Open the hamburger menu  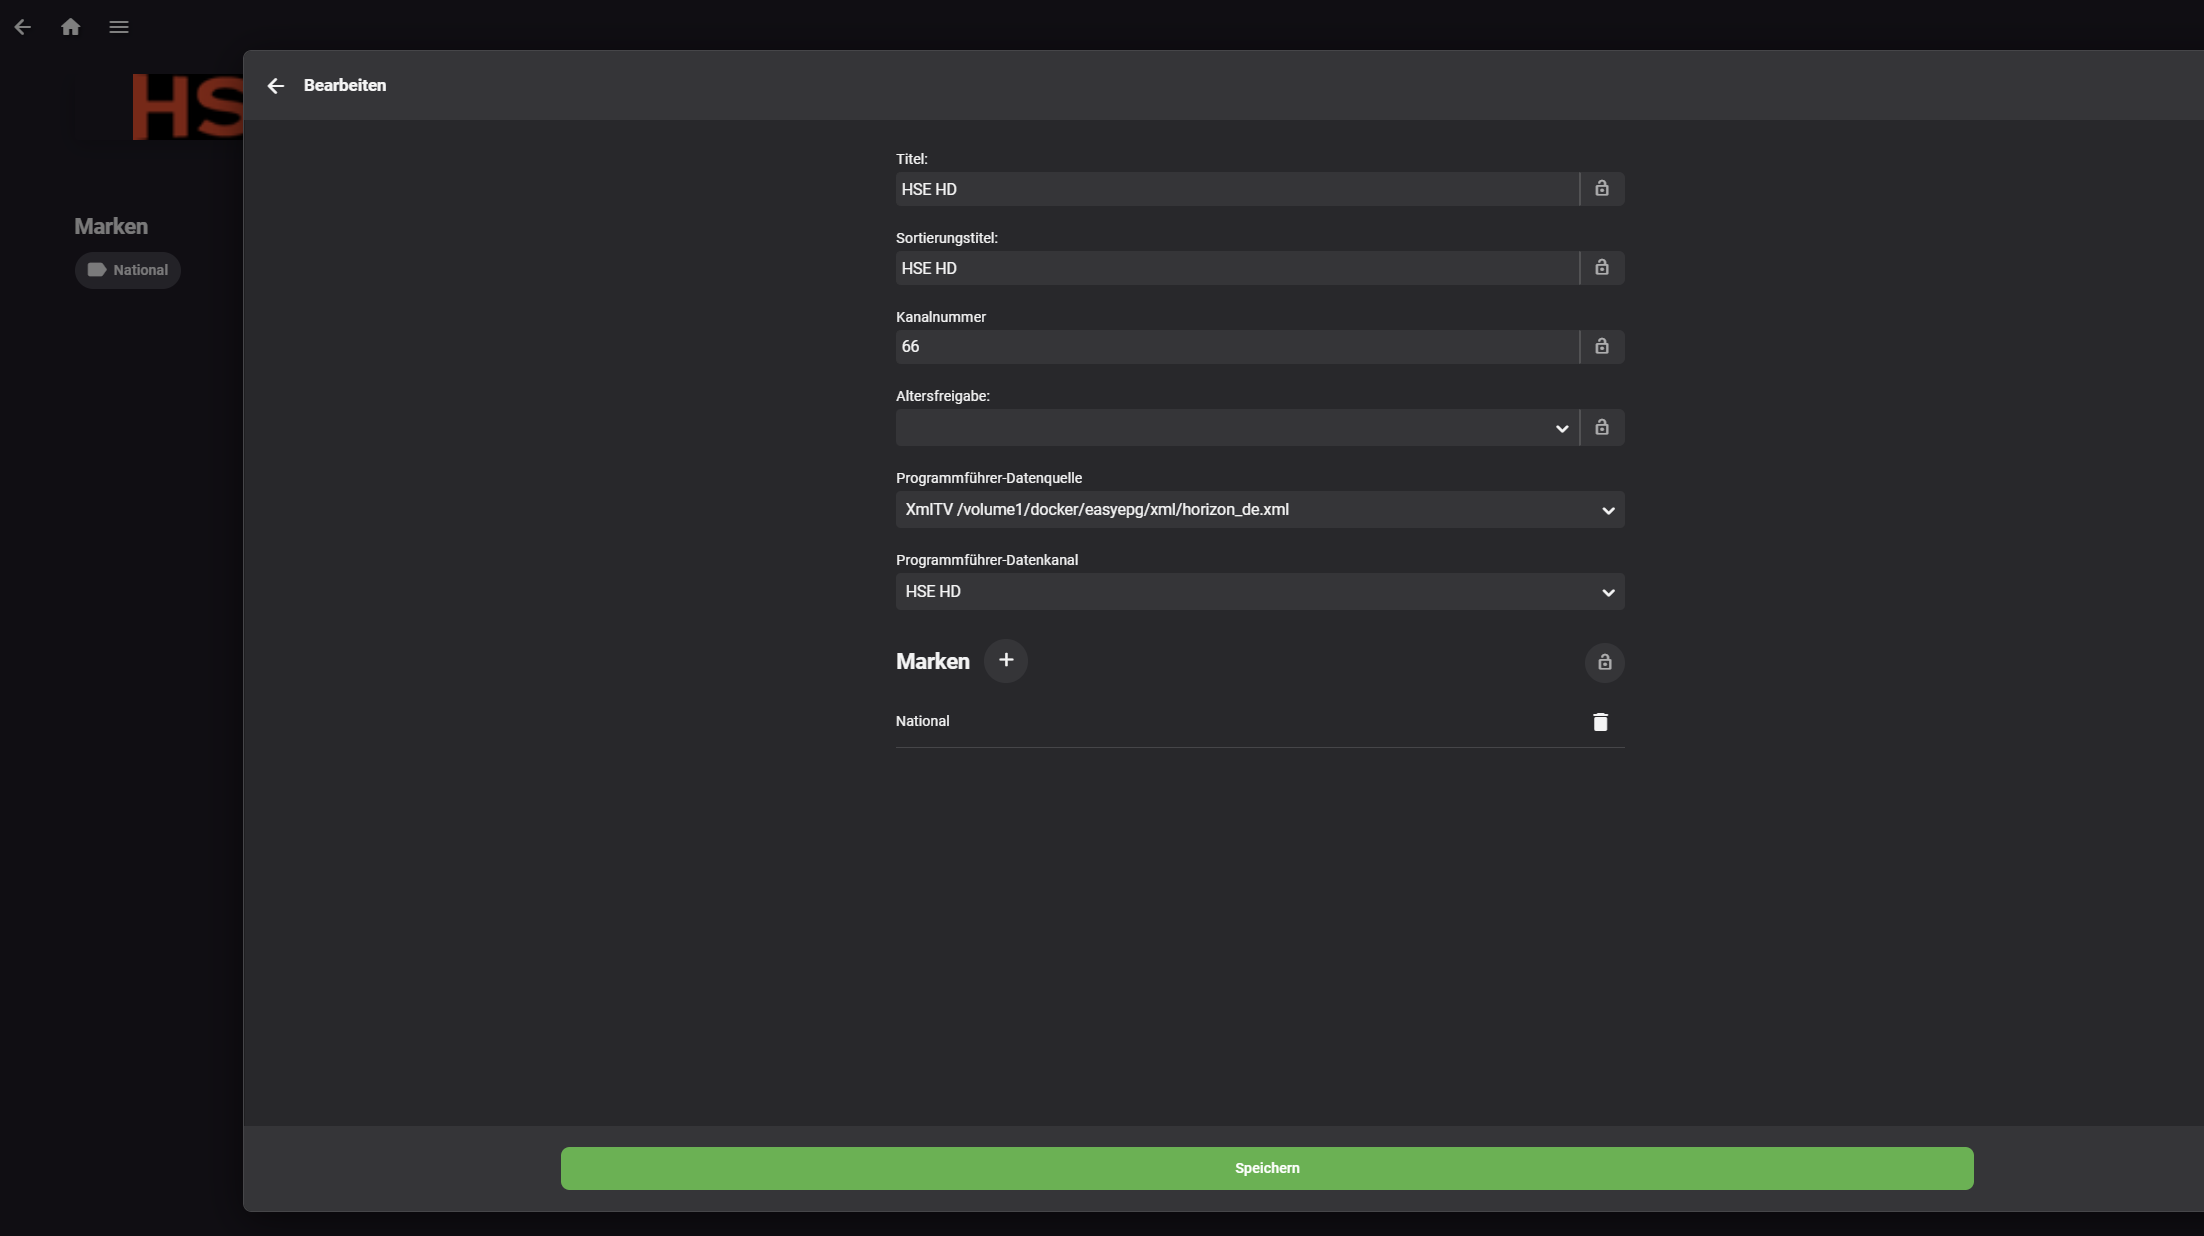click(119, 27)
